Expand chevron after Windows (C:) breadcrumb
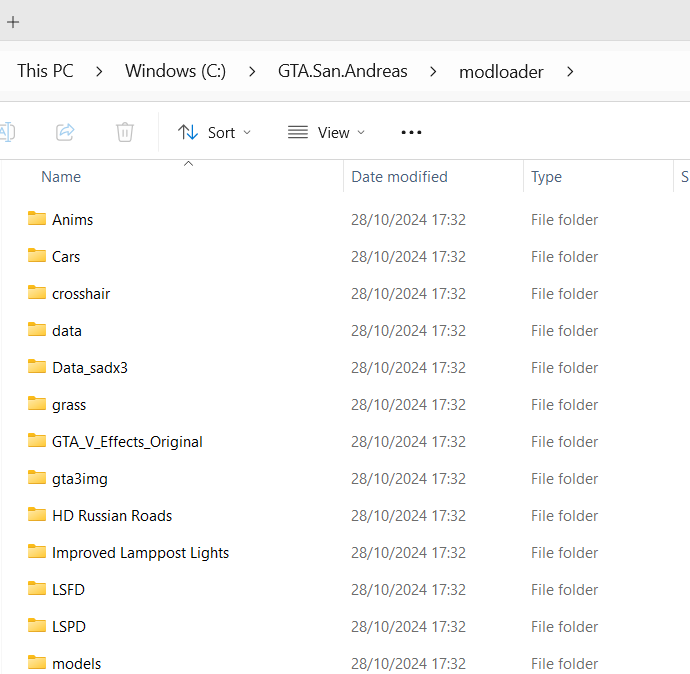The height and width of the screenshot is (674, 690). [x=252, y=72]
